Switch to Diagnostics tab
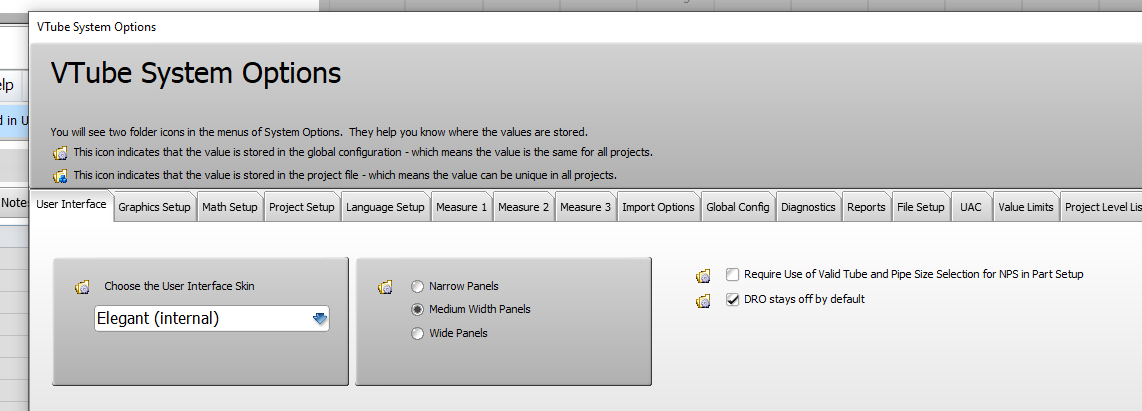Viewport: 1142px width, 411px height. [x=808, y=207]
